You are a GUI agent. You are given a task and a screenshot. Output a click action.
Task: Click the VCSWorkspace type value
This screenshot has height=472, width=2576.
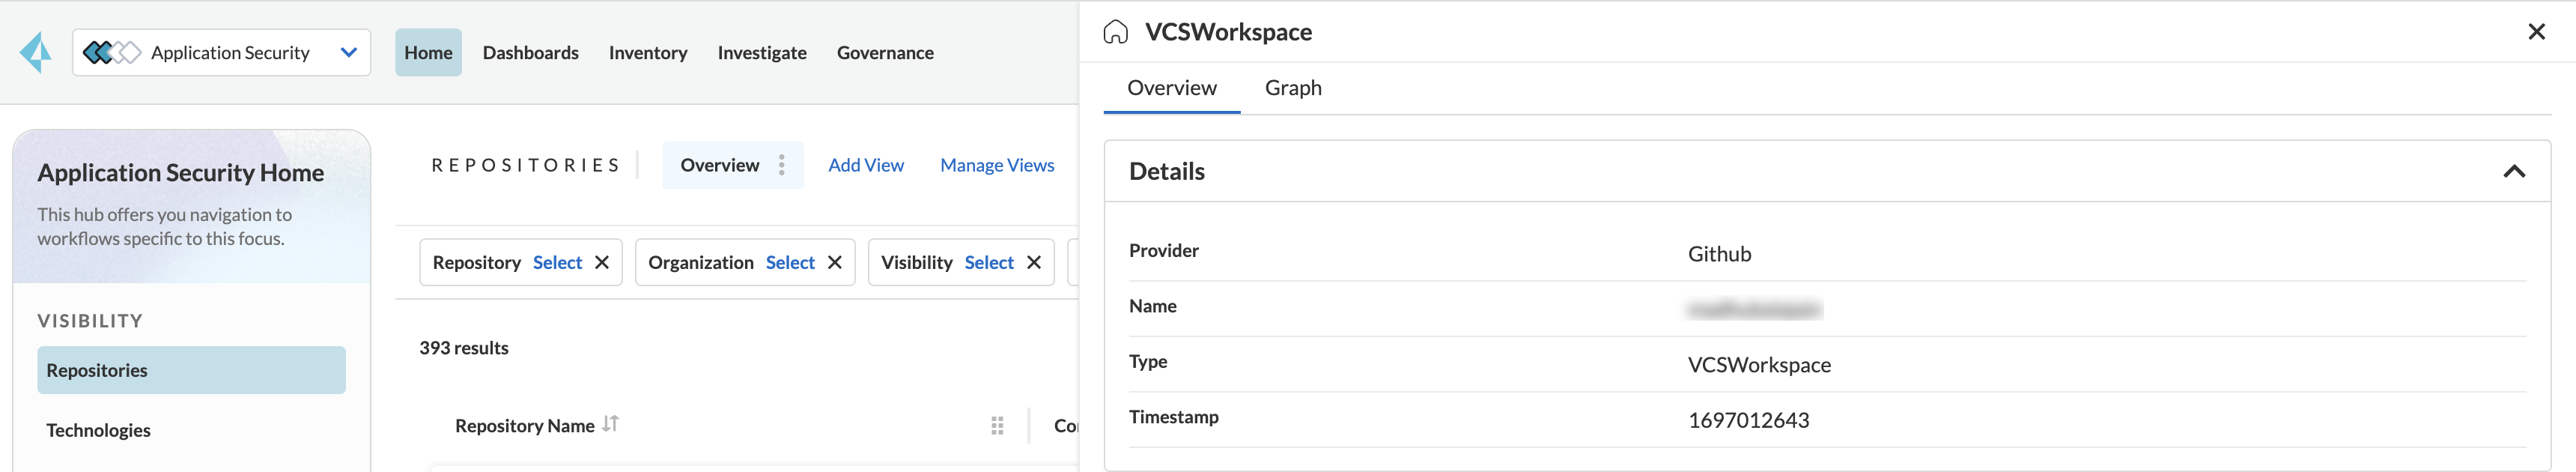[1759, 365]
